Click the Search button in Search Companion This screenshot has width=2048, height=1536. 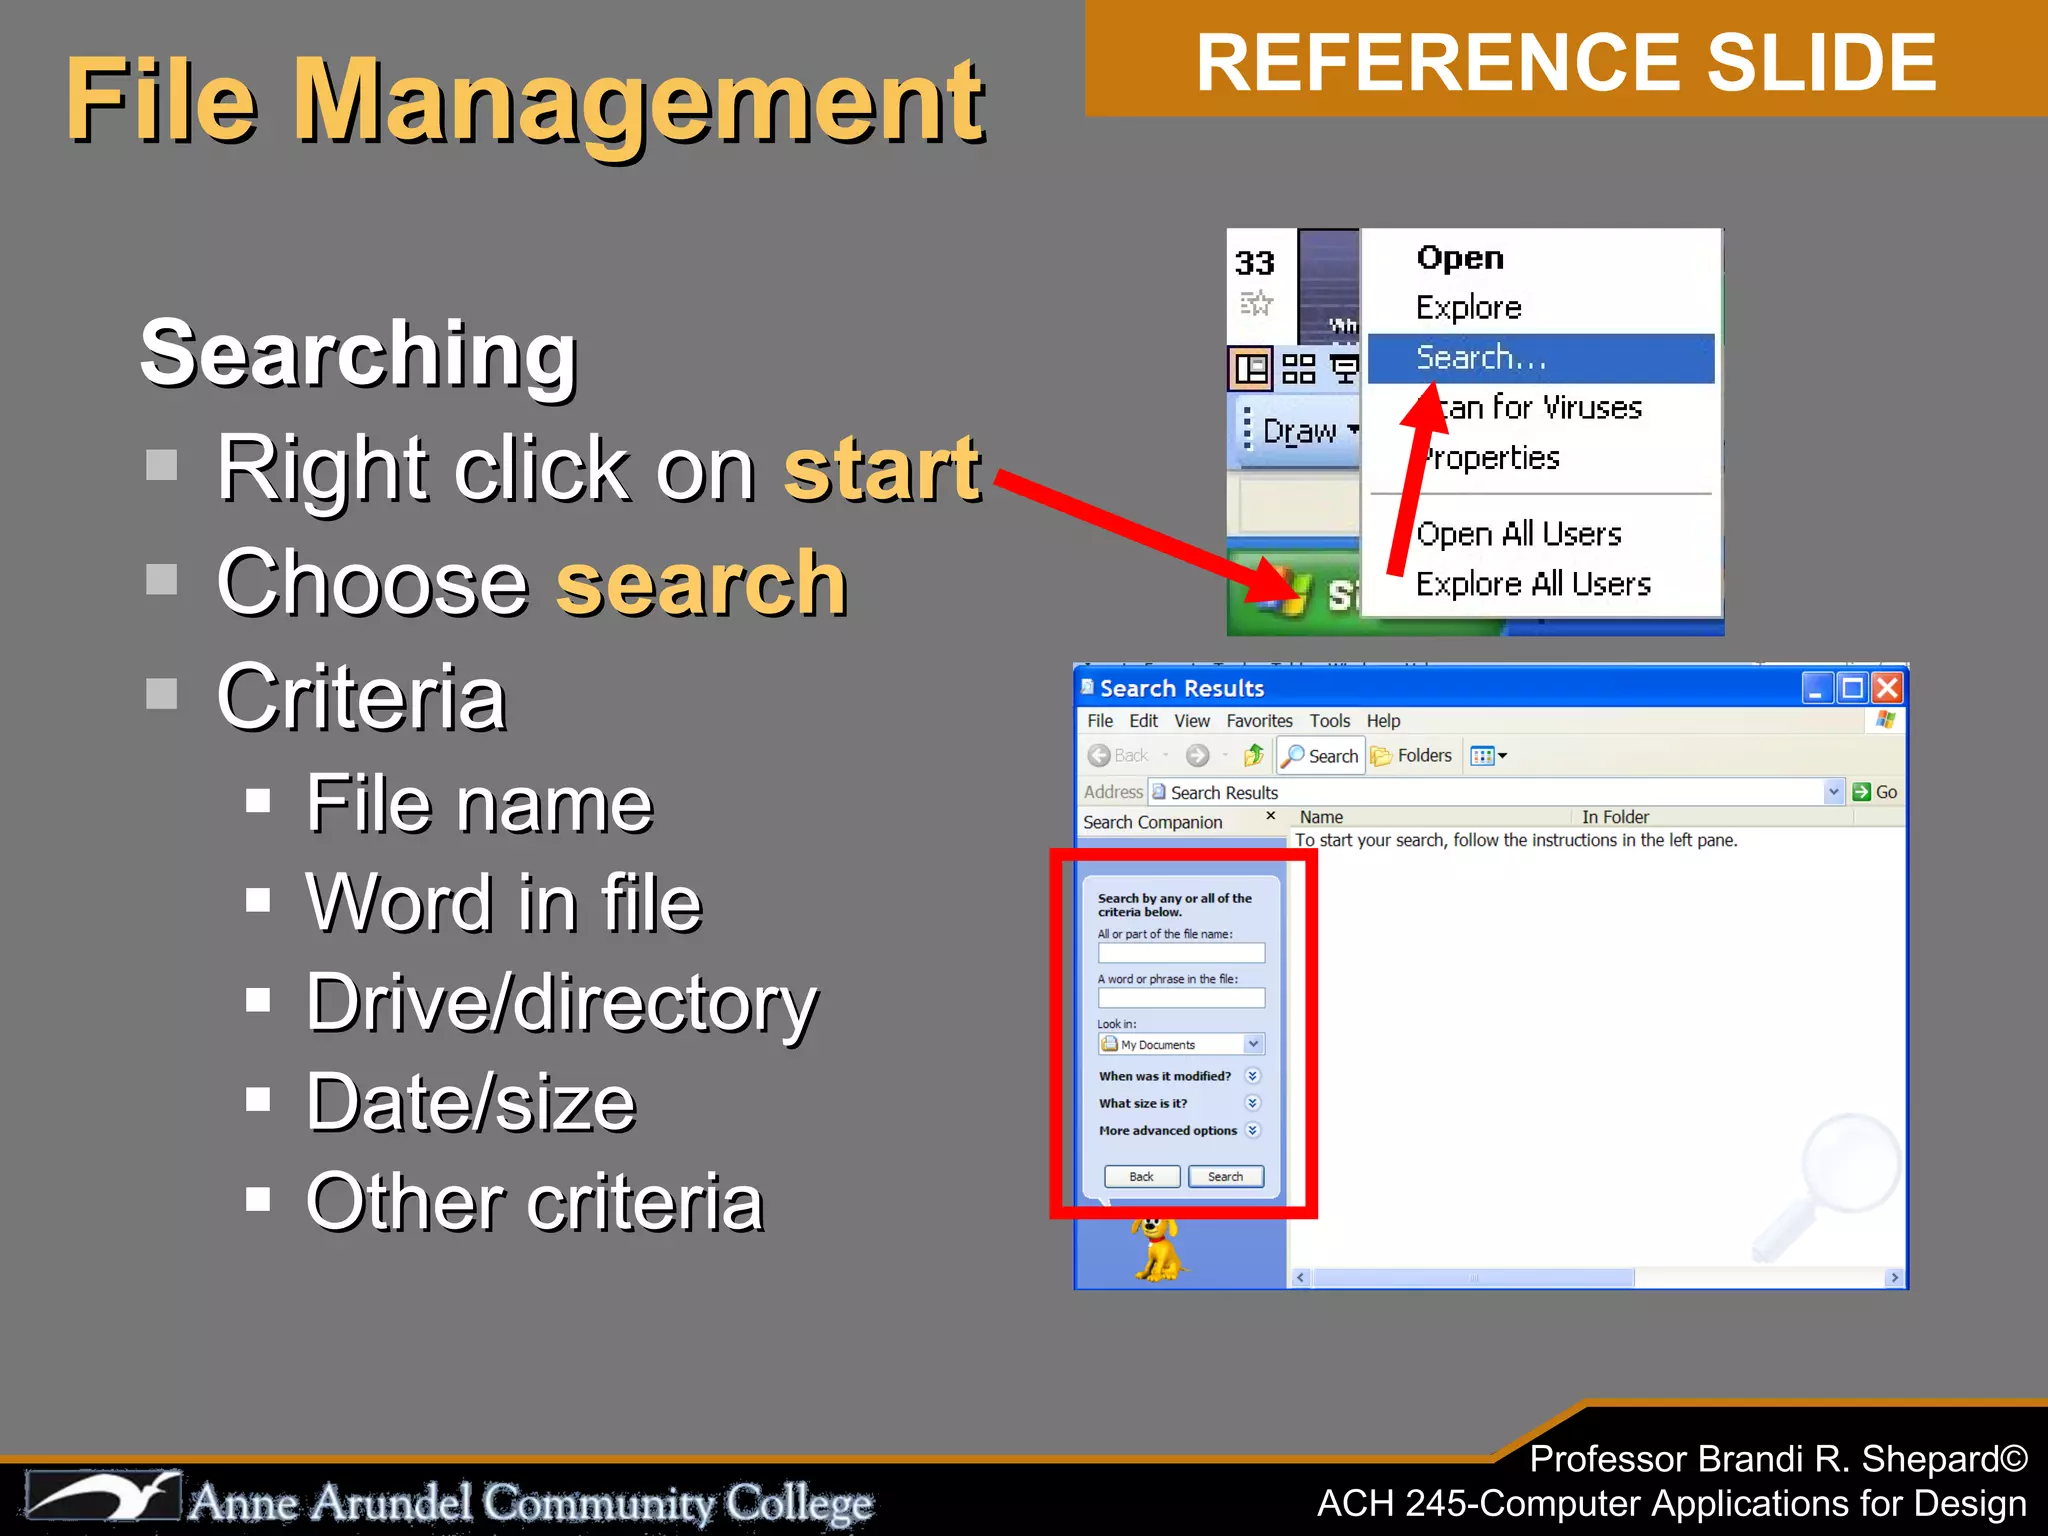(1226, 1177)
